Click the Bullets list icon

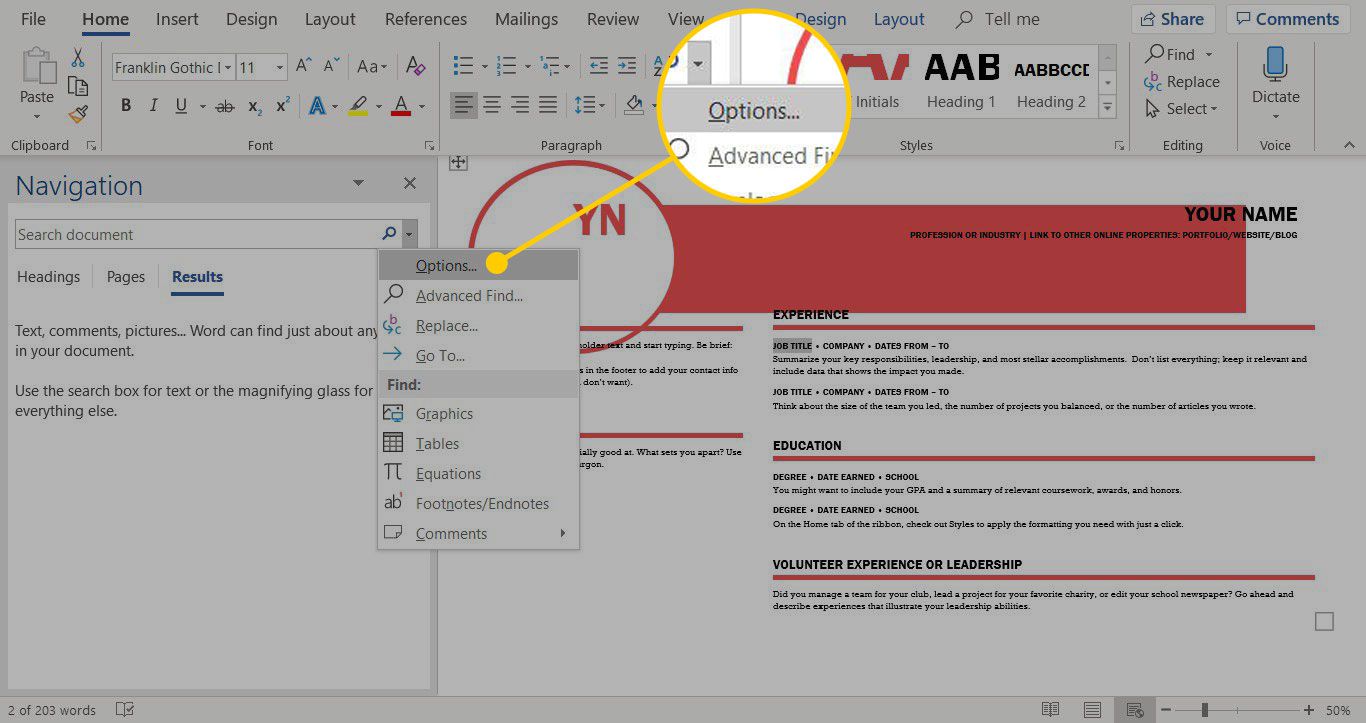(x=462, y=67)
